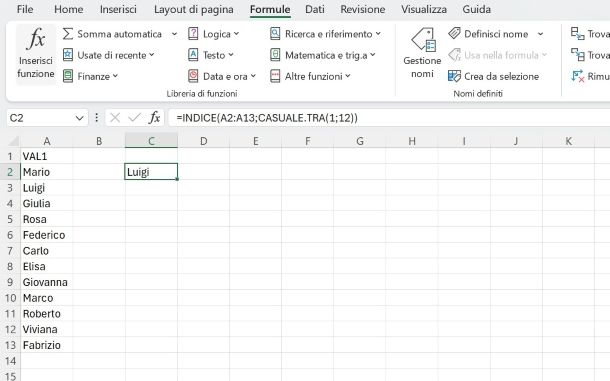Switch to the Layout di pagina tab
Viewport: 610px width, 381px height.
(x=194, y=9)
